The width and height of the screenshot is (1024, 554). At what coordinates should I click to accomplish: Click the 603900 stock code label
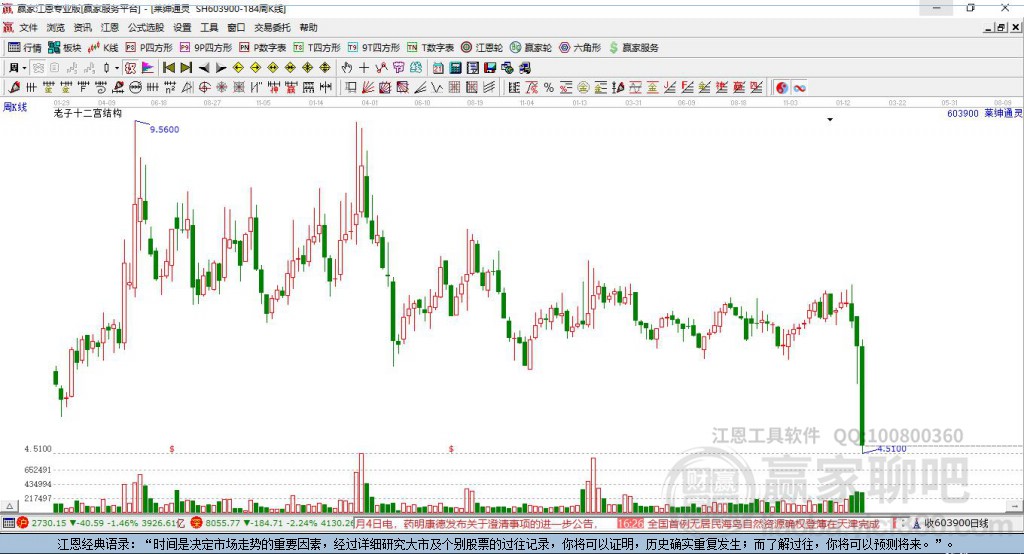click(963, 113)
